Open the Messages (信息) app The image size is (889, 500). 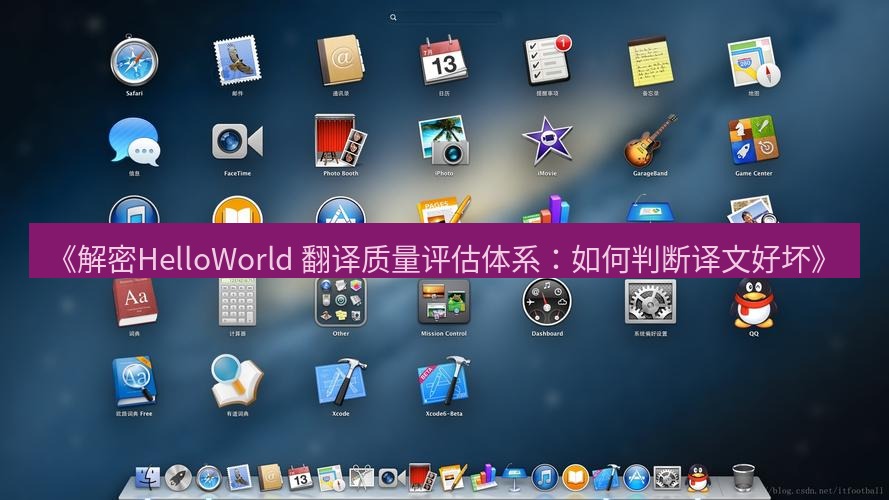tap(134, 142)
